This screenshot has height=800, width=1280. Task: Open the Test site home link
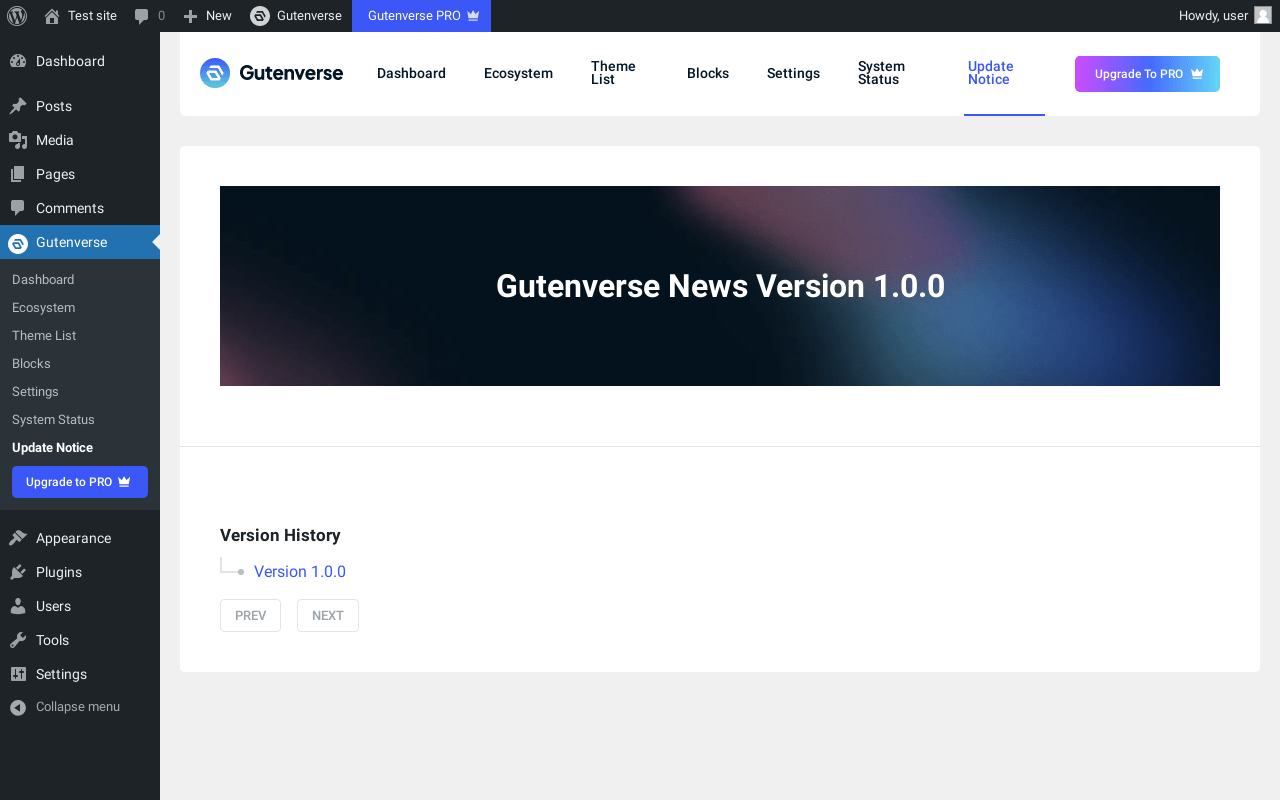tap(80, 16)
